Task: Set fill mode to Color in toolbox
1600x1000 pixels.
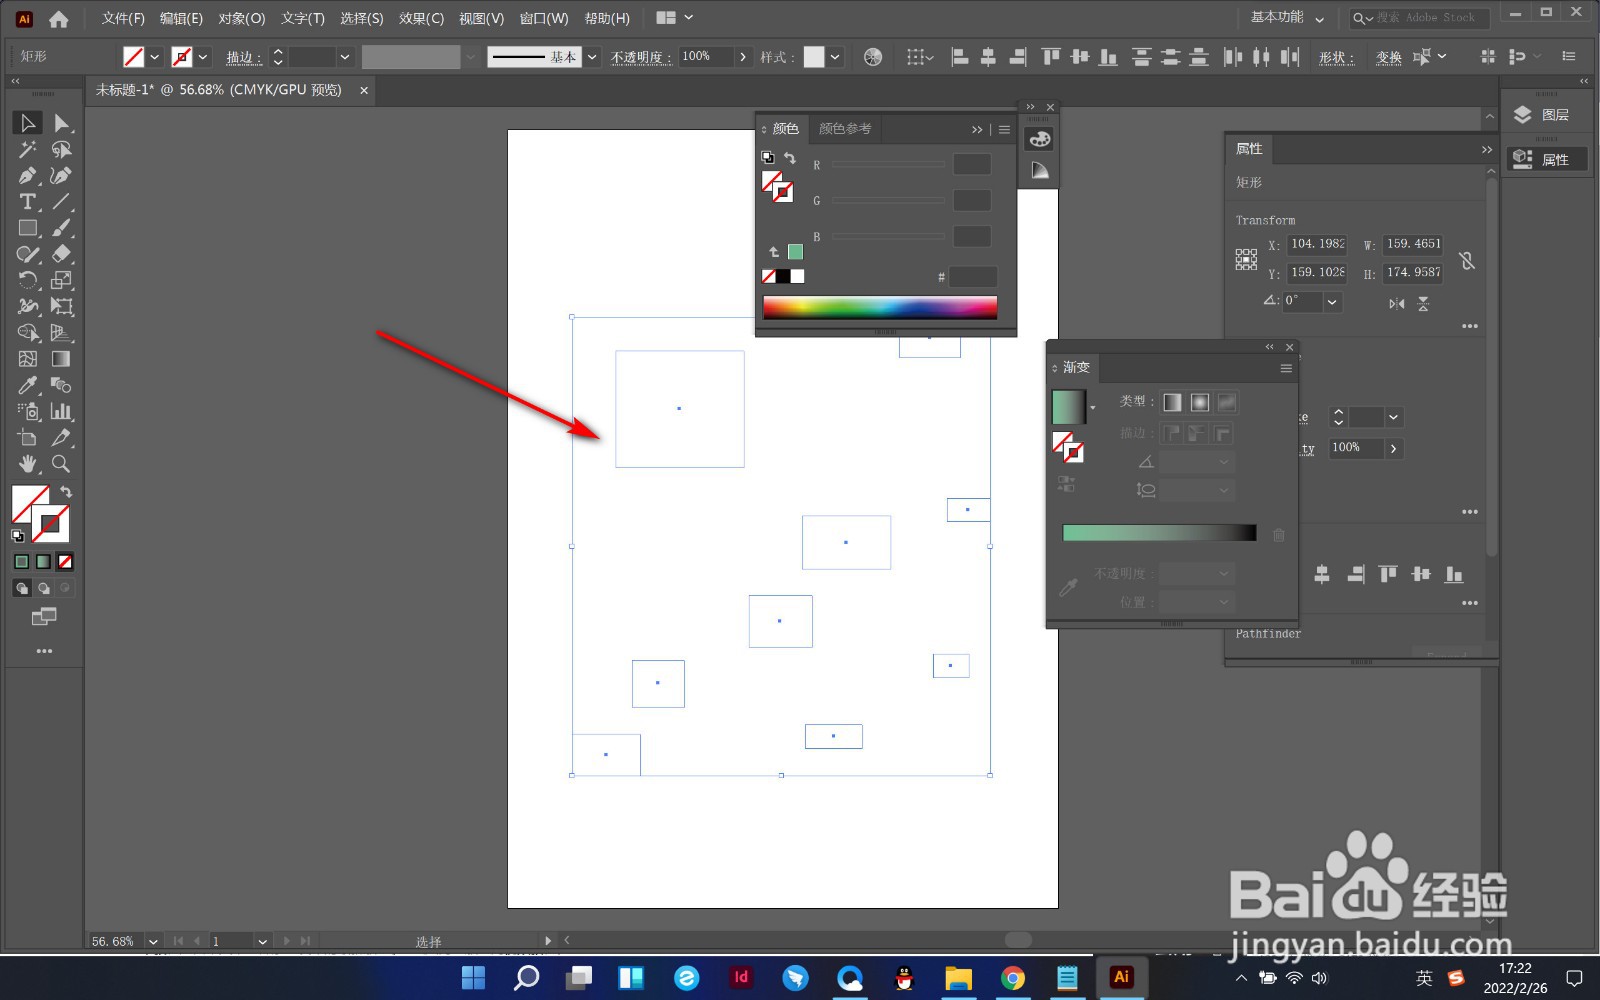Action: click(22, 562)
